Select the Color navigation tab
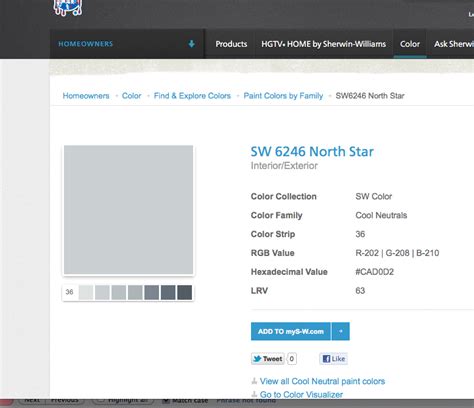 pos(410,44)
